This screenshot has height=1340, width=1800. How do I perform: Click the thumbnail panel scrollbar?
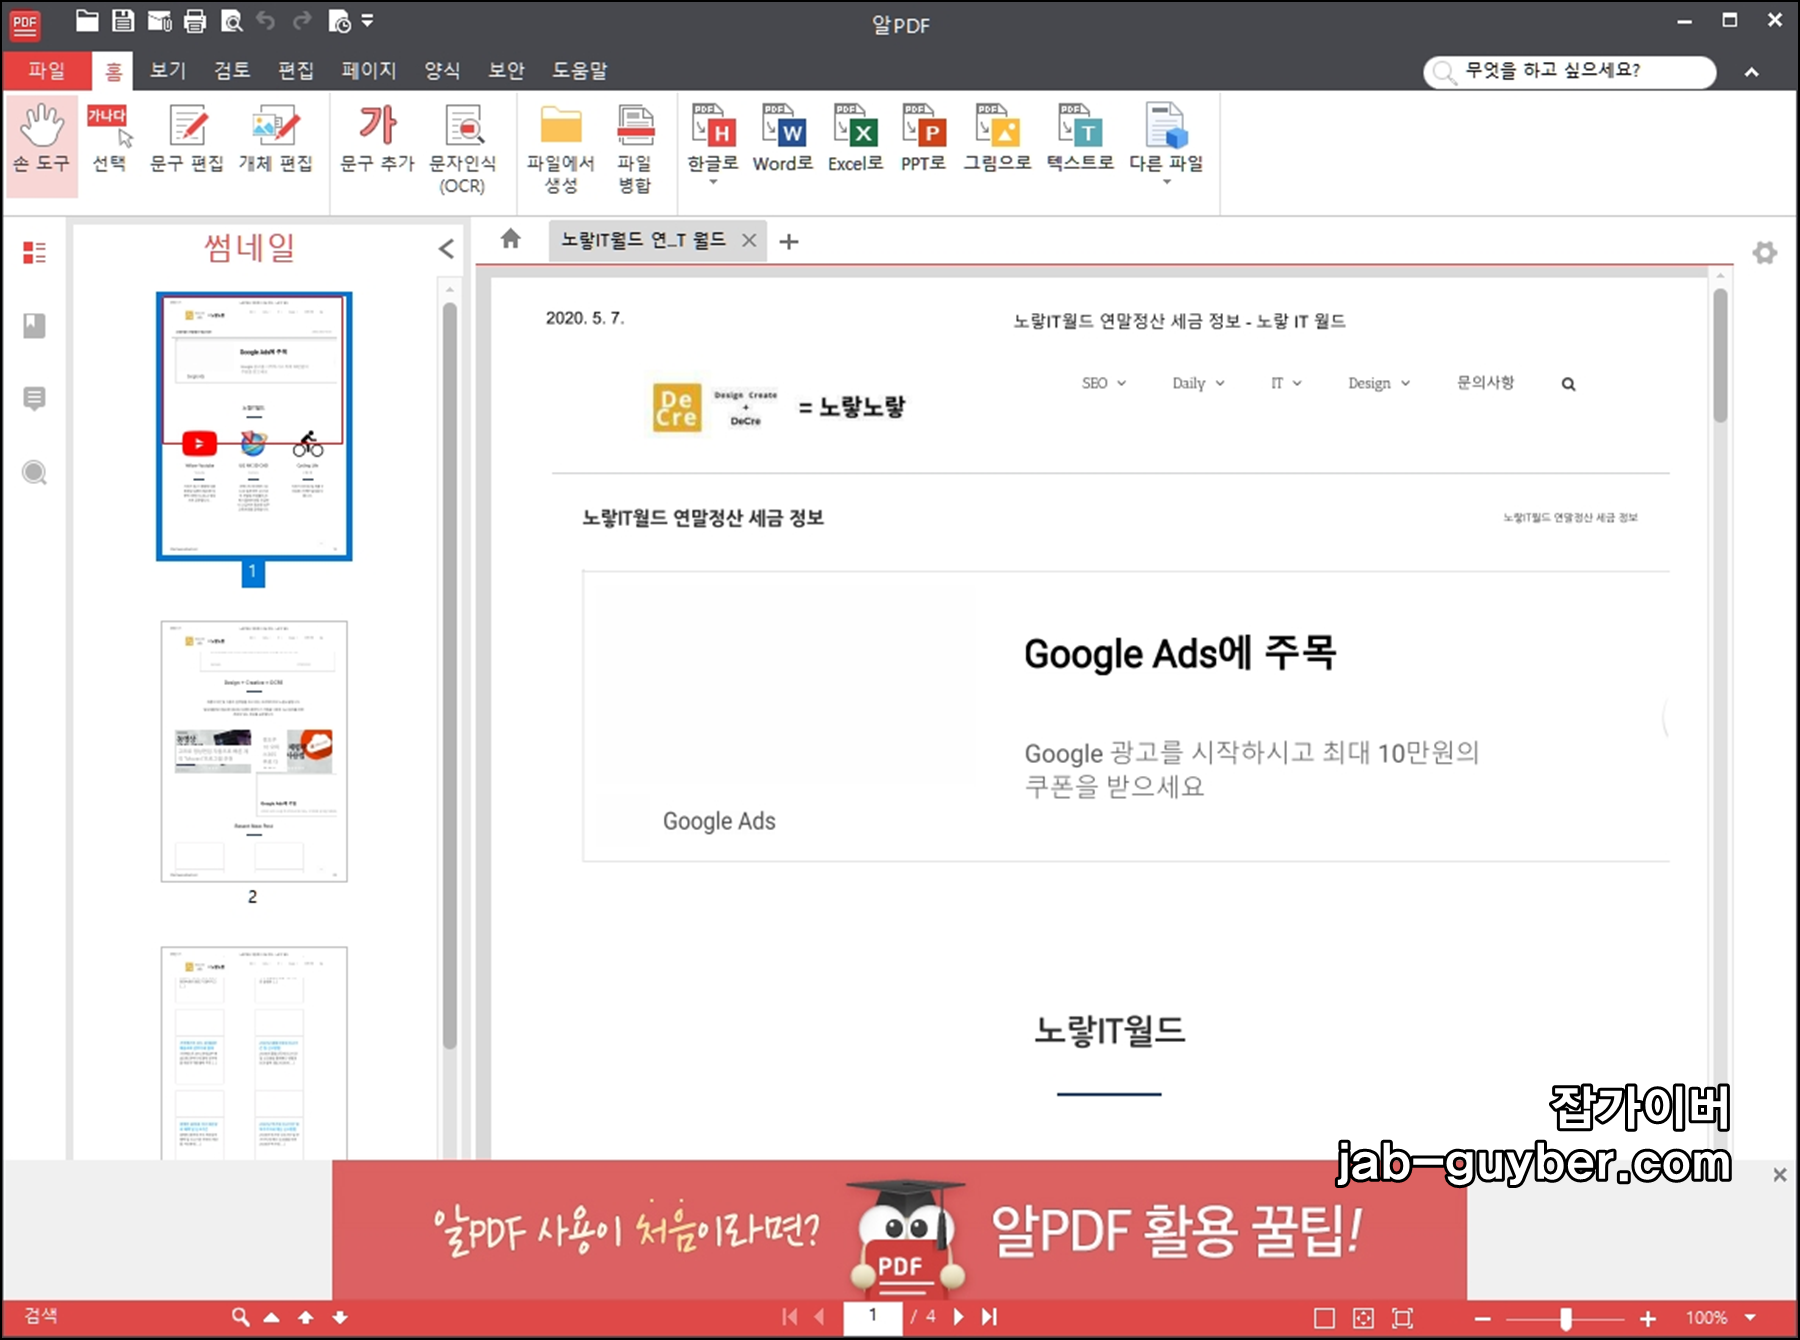pos(450,675)
